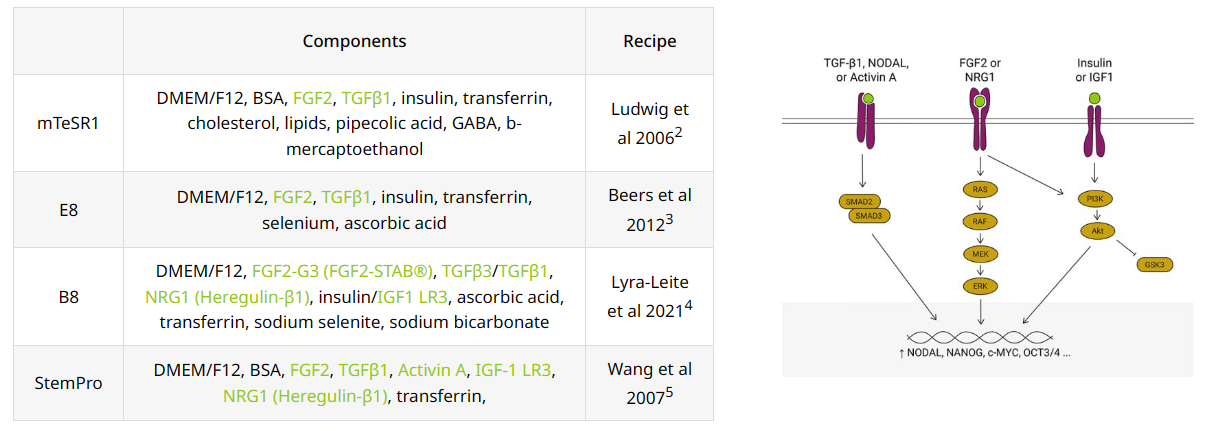Click the MEK node in the diagram
Screen dimensions: 1212x431
click(x=980, y=254)
